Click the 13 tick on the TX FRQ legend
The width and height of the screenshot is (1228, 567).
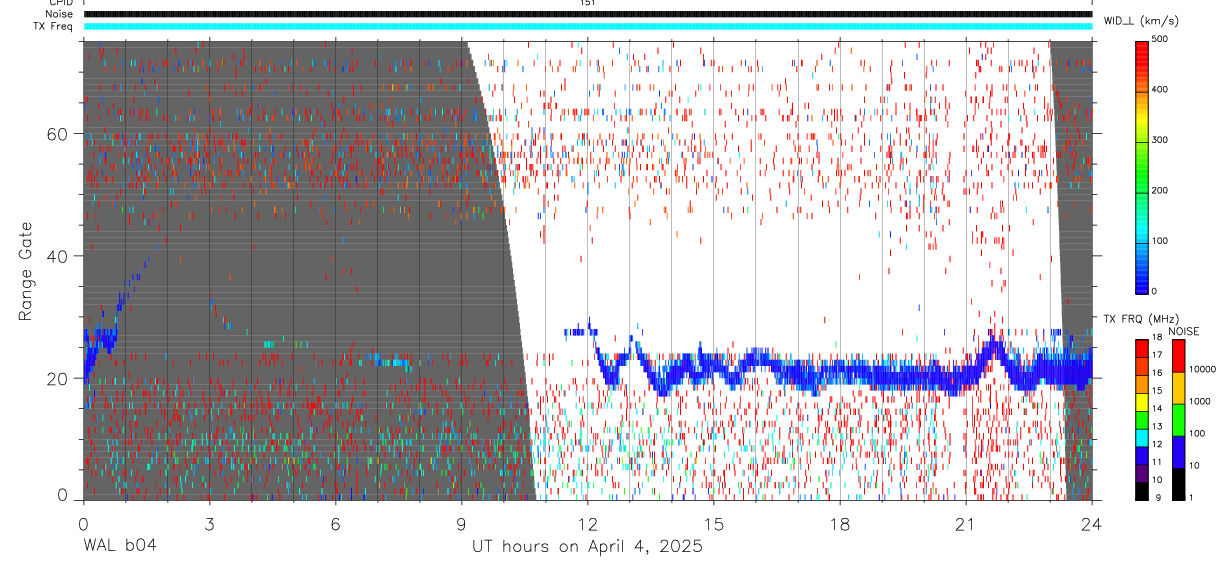pos(1157,426)
